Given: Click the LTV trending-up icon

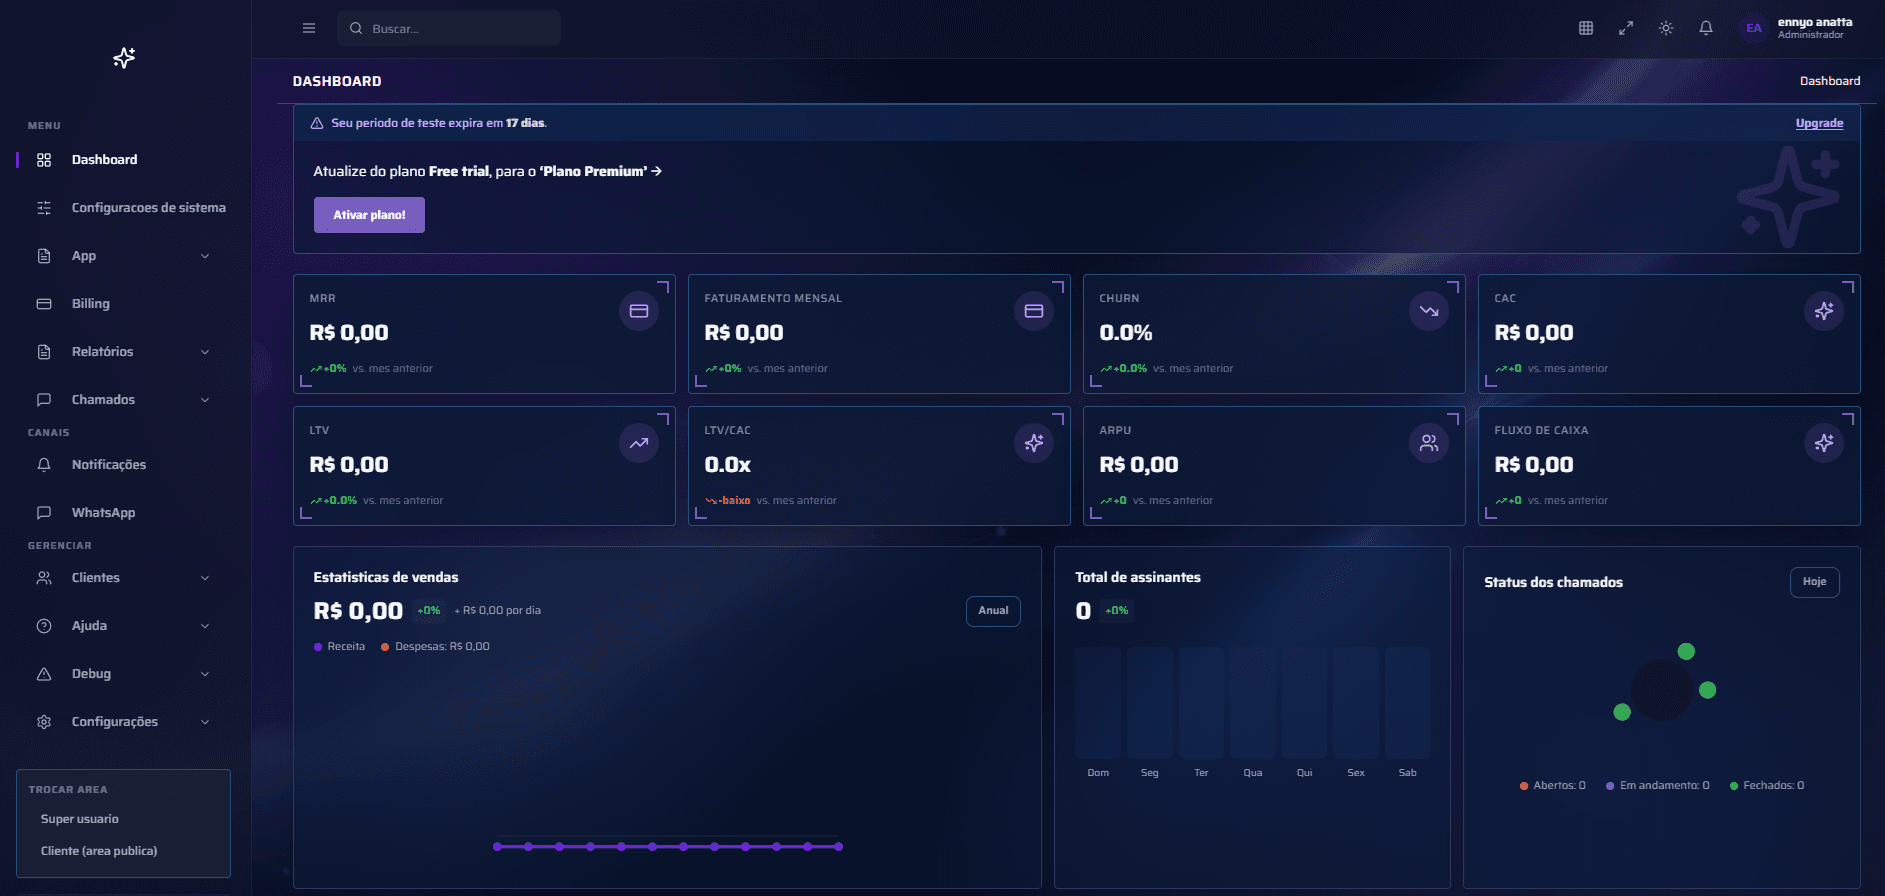Looking at the screenshot, I should click(639, 443).
